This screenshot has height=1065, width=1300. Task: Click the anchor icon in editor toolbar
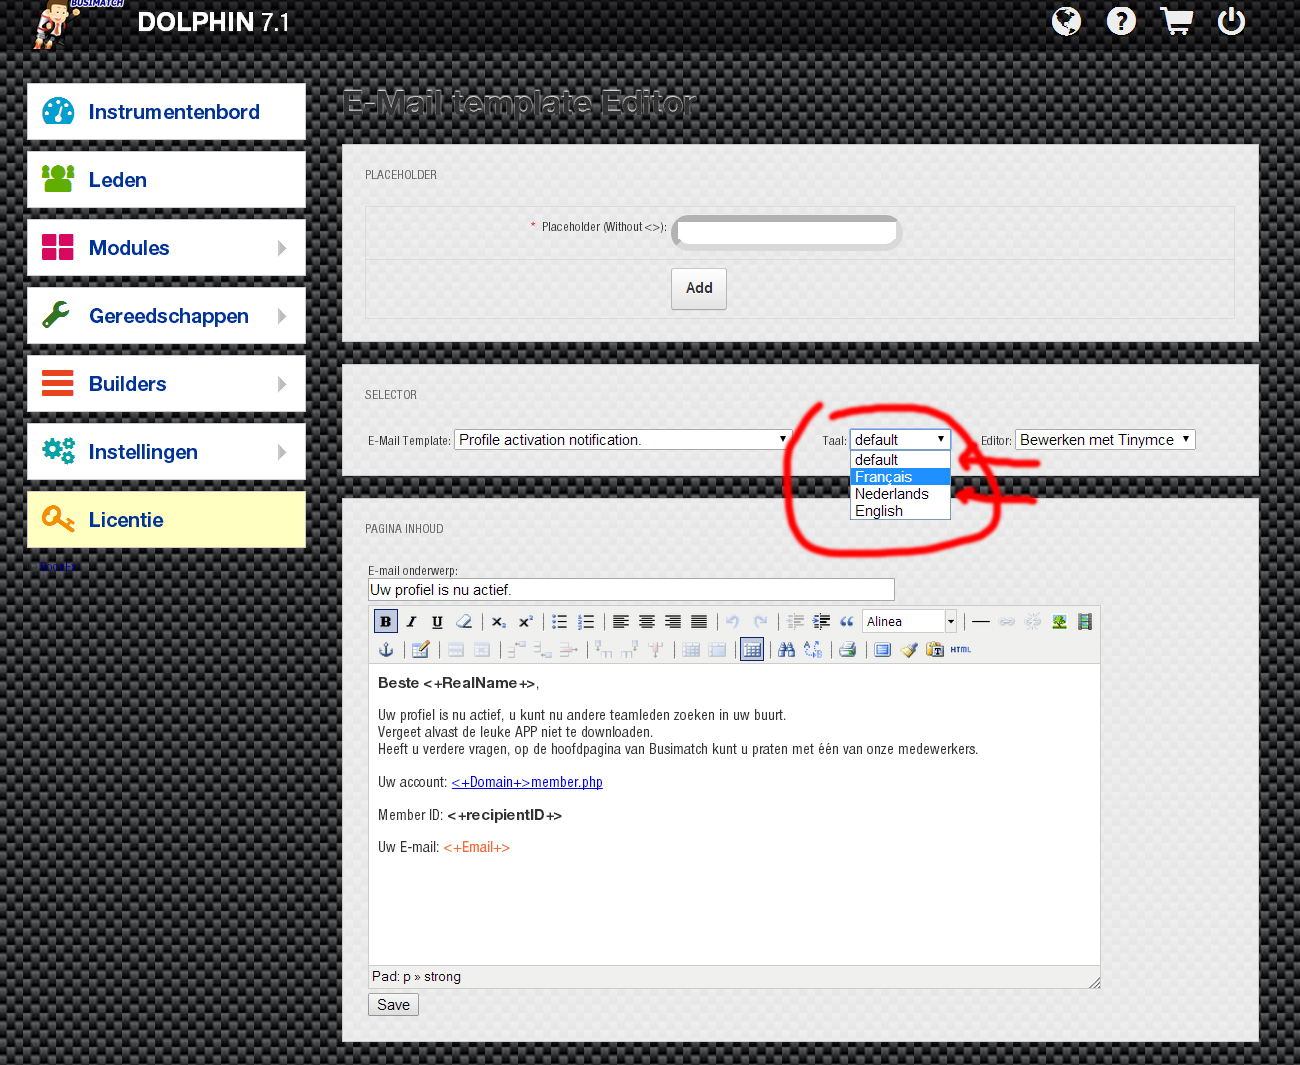386,650
